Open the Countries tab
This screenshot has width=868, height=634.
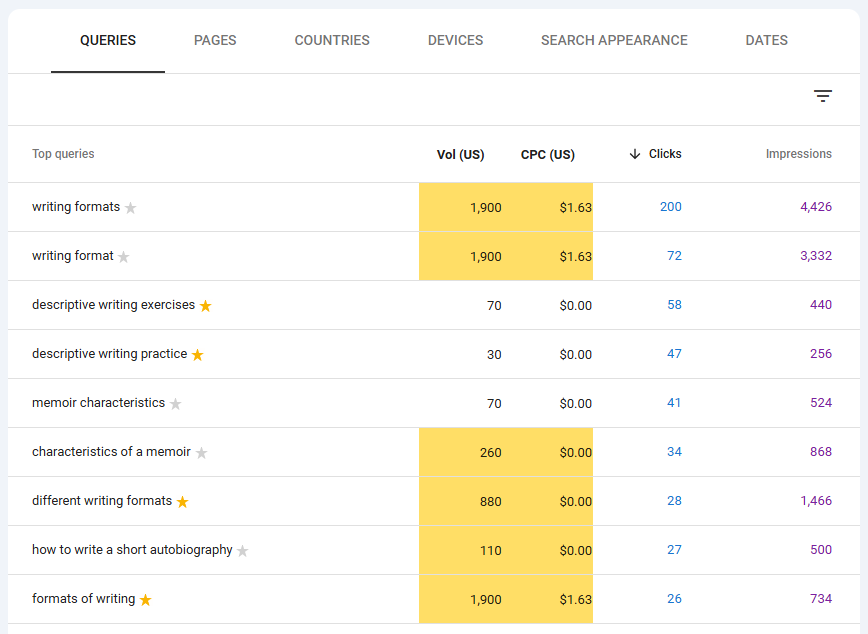[332, 41]
